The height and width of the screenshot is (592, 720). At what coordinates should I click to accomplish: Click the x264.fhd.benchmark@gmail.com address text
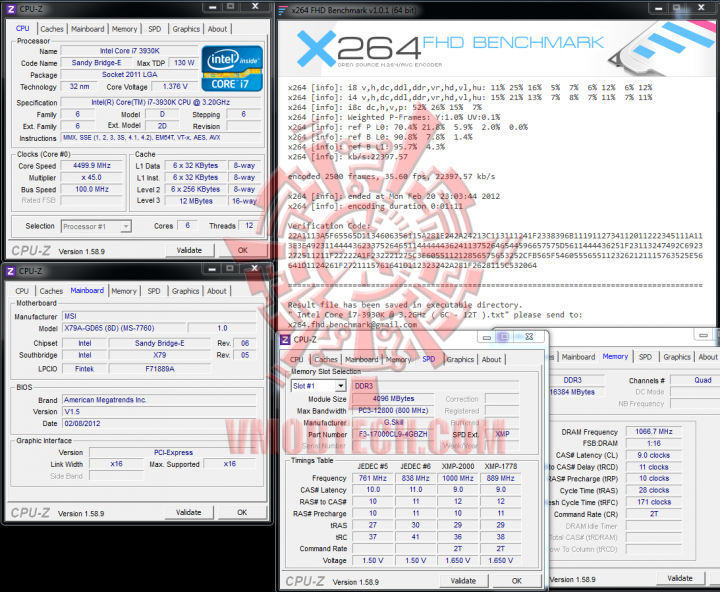[352, 325]
